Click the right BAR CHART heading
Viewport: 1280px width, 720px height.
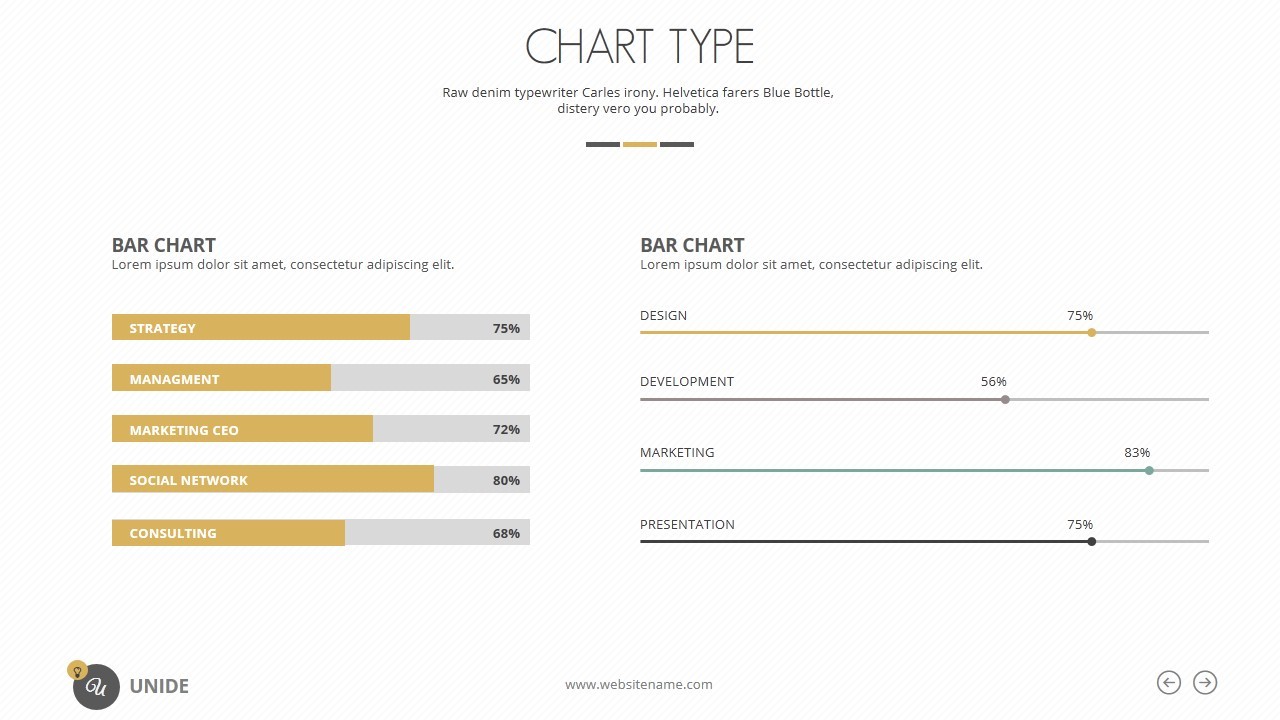pyautogui.click(x=692, y=245)
